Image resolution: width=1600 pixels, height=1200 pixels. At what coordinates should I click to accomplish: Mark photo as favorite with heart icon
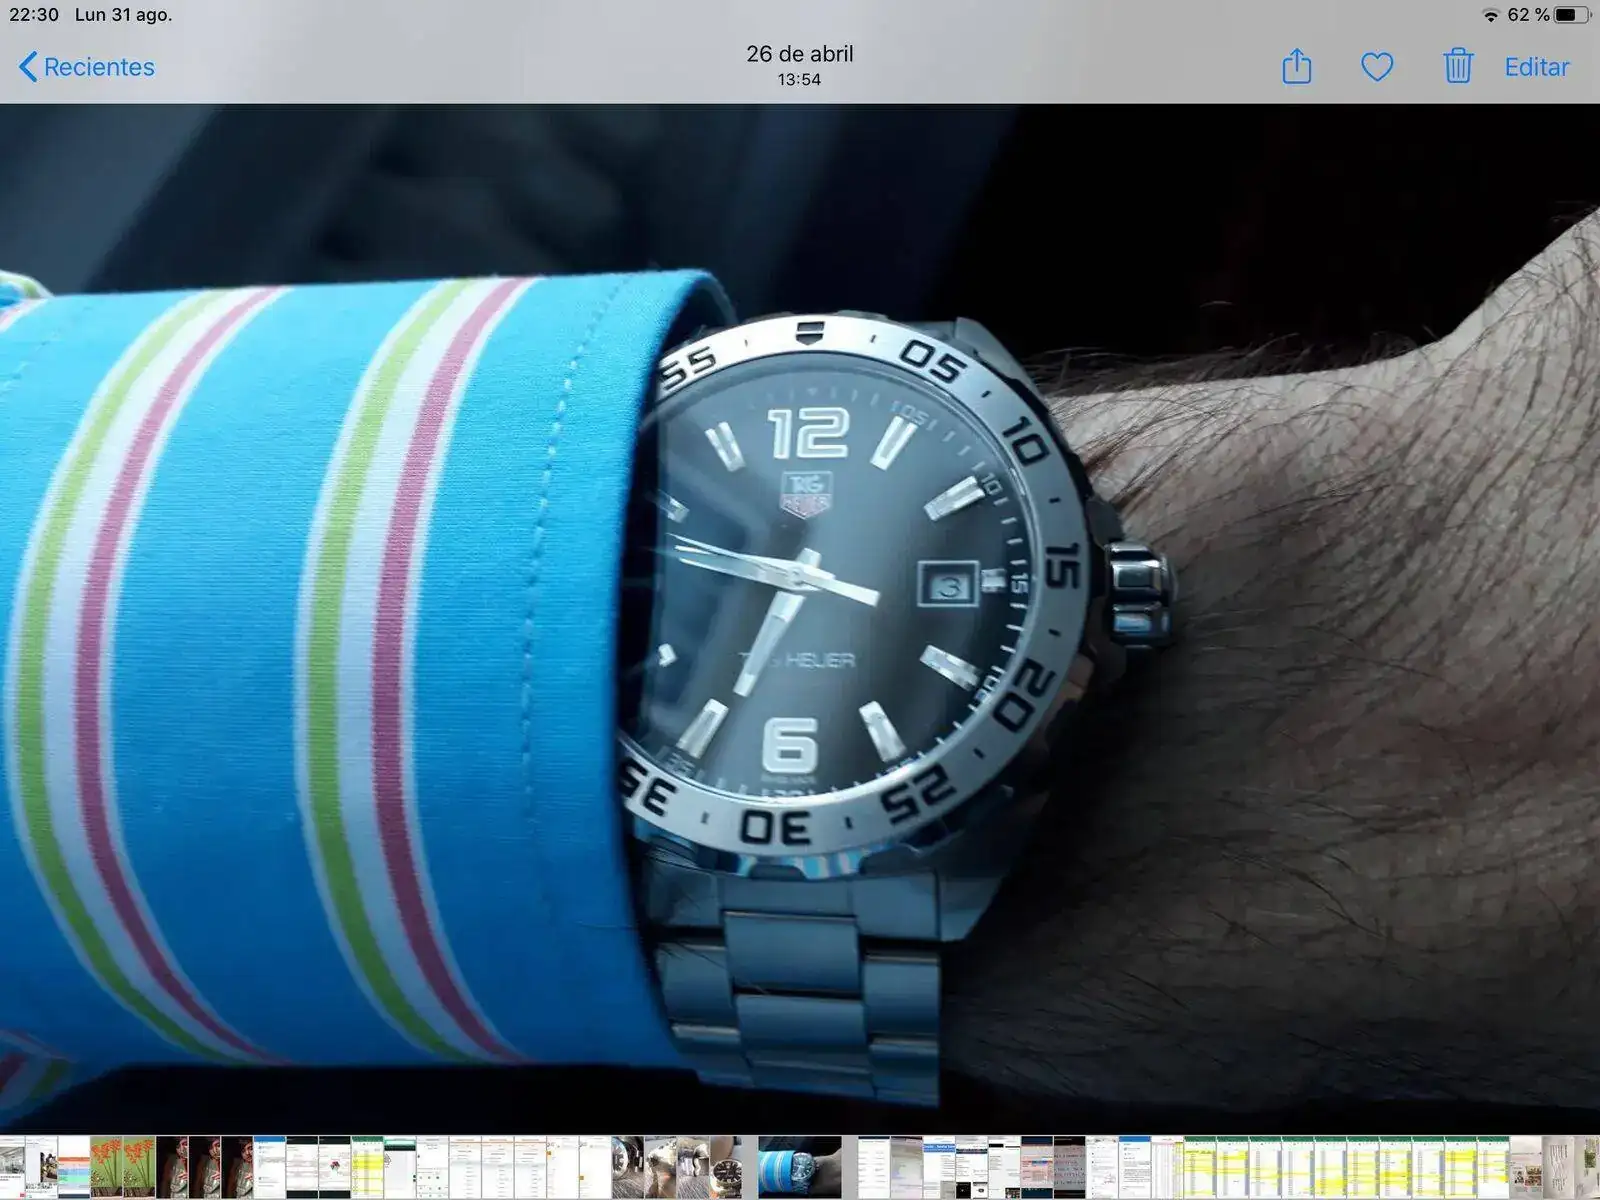click(x=1377, y=67)
